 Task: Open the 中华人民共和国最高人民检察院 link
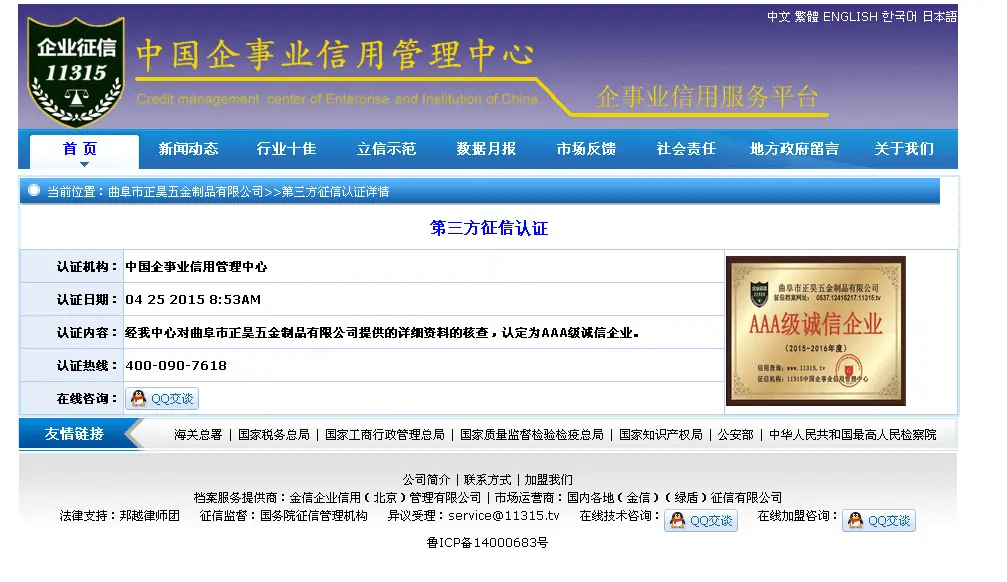click(852, 435)
